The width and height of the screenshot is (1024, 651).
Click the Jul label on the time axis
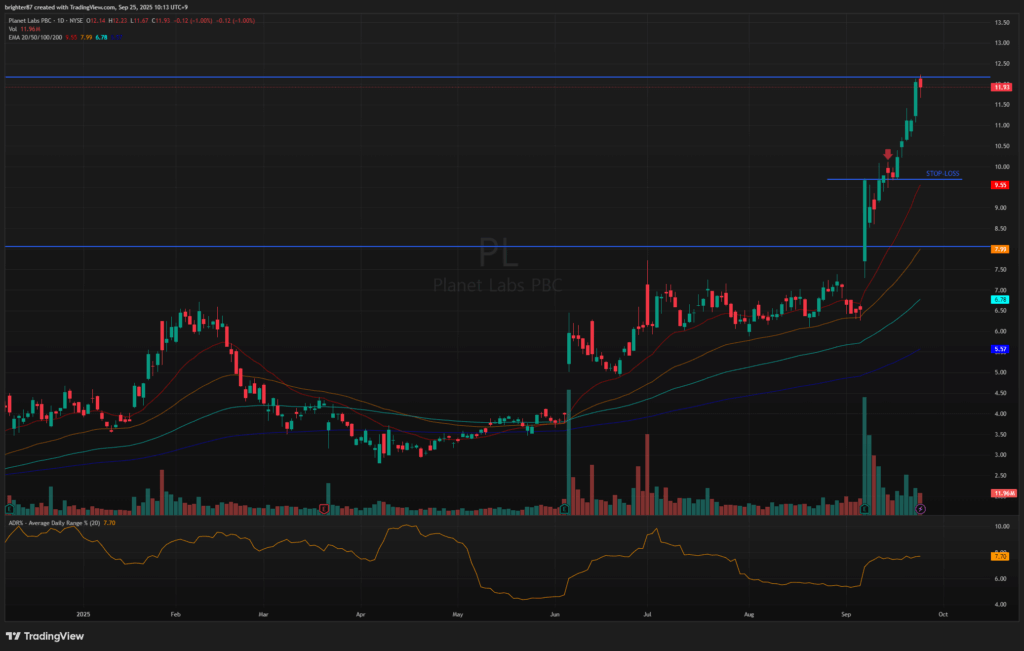point(647,614)
